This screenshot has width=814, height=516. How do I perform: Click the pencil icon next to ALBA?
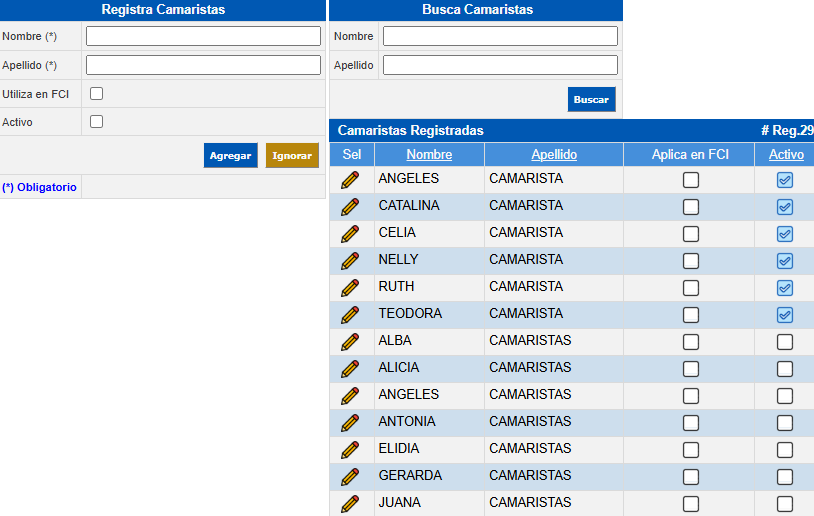point(350,342)
